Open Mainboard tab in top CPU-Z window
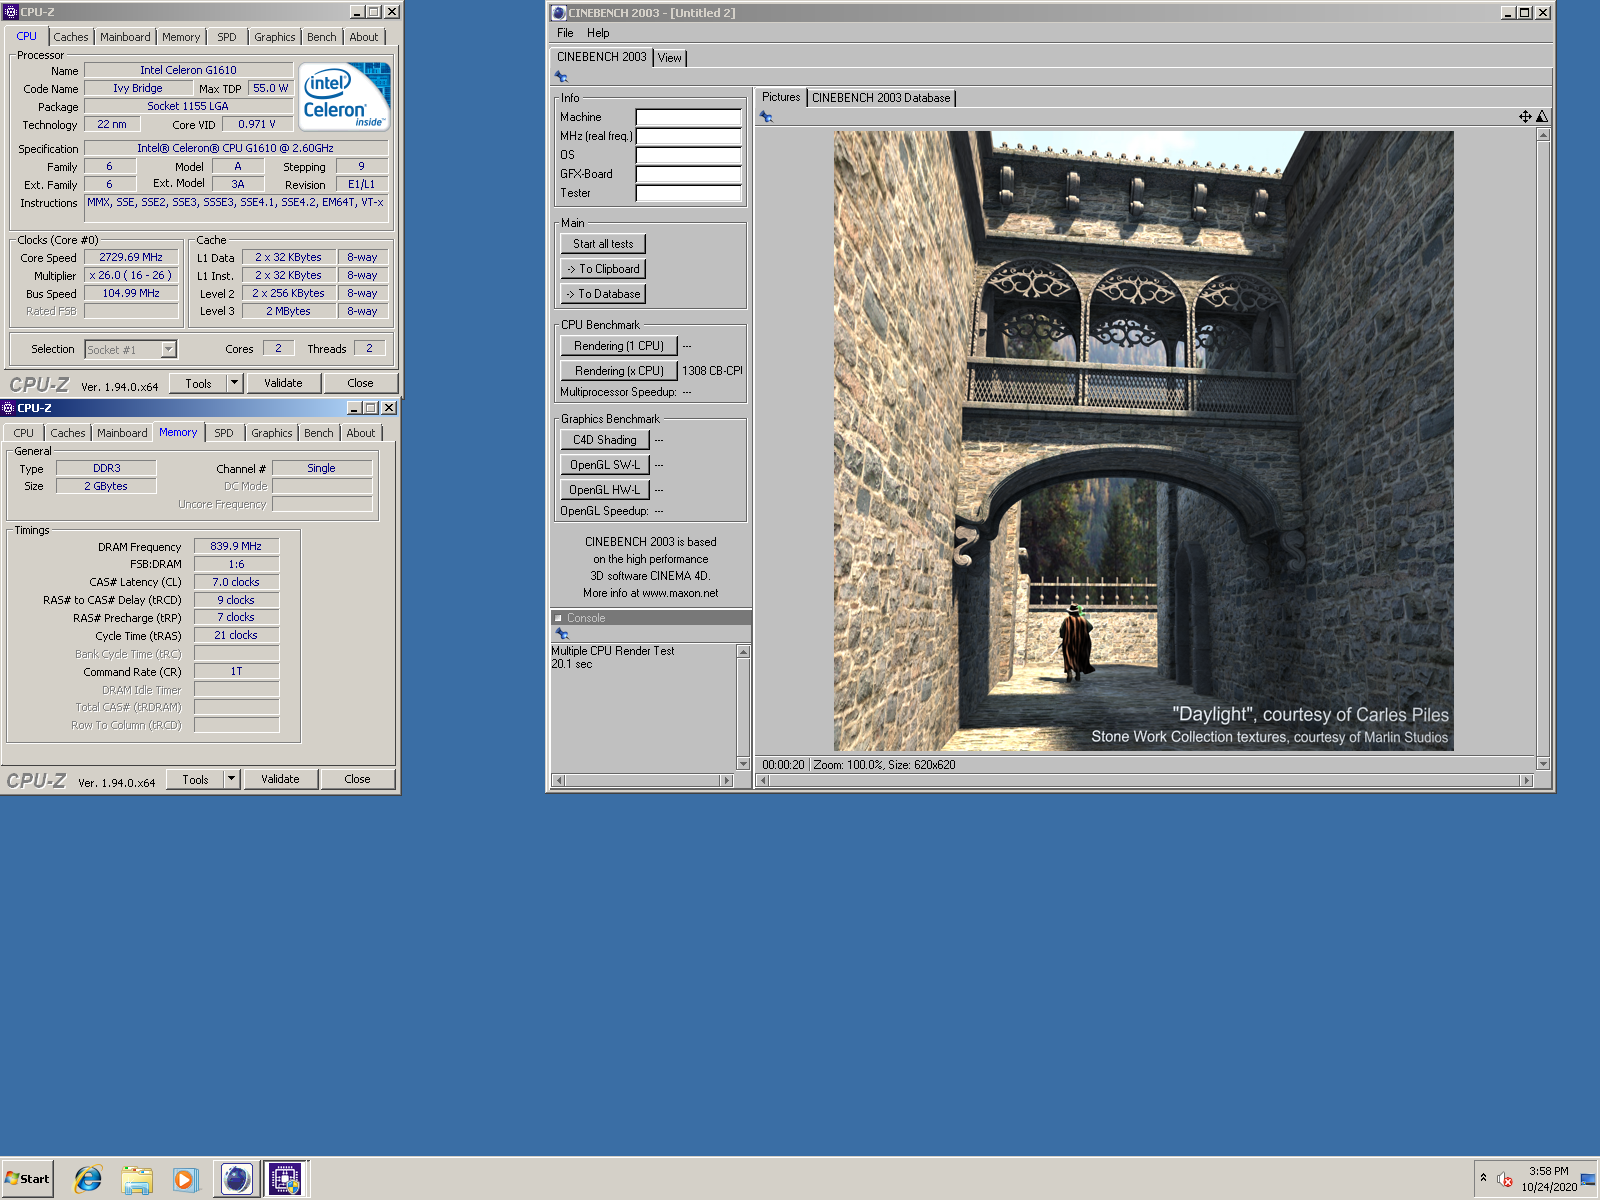The image size is (1600, 1200). [125, 37]
